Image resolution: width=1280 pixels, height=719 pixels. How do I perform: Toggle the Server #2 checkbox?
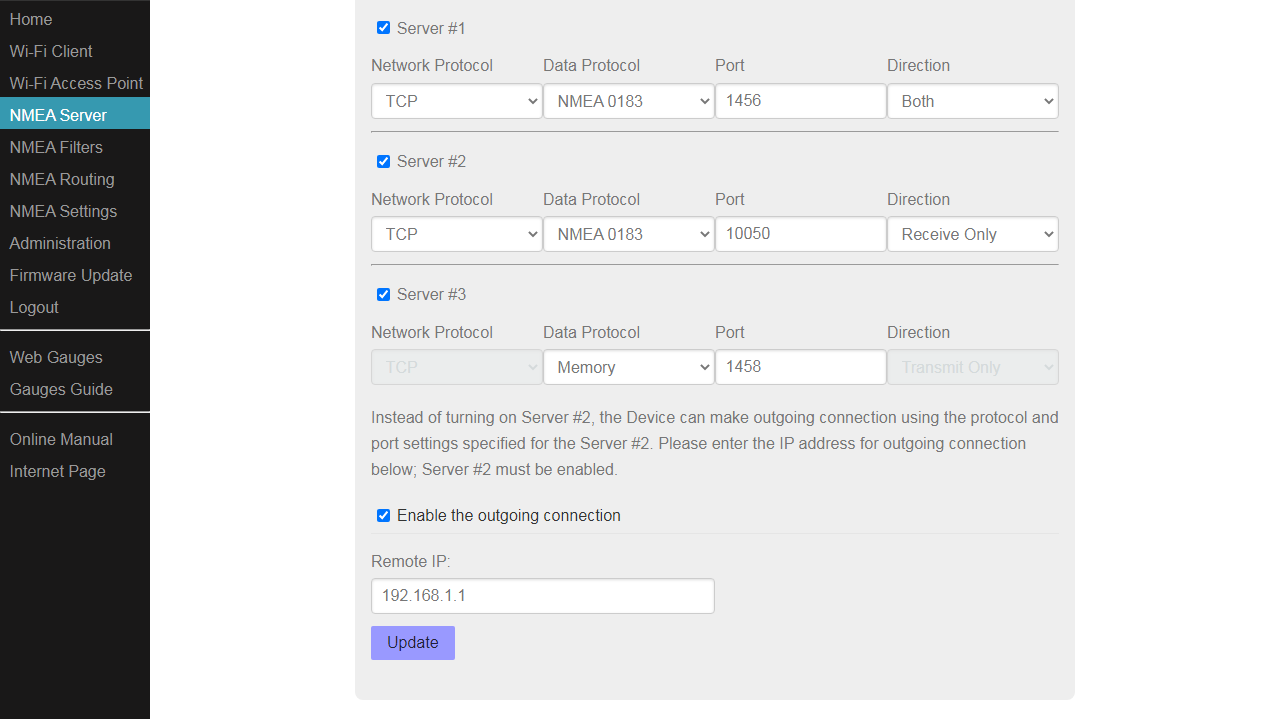coord(383,161)
